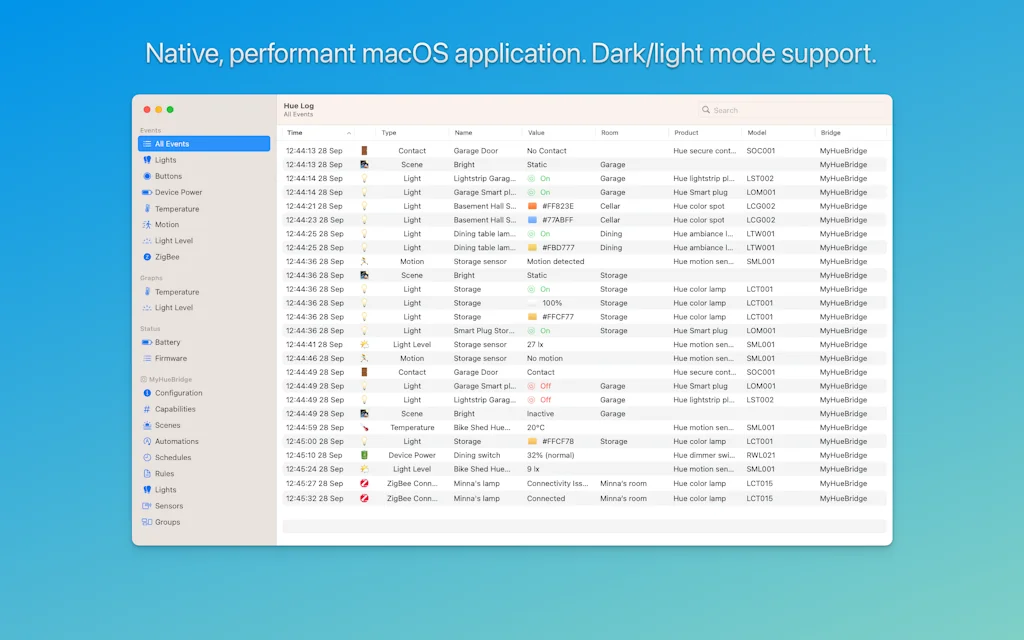Open the Rules bridge section
The image size is (1024, 640).
[164, 474]
